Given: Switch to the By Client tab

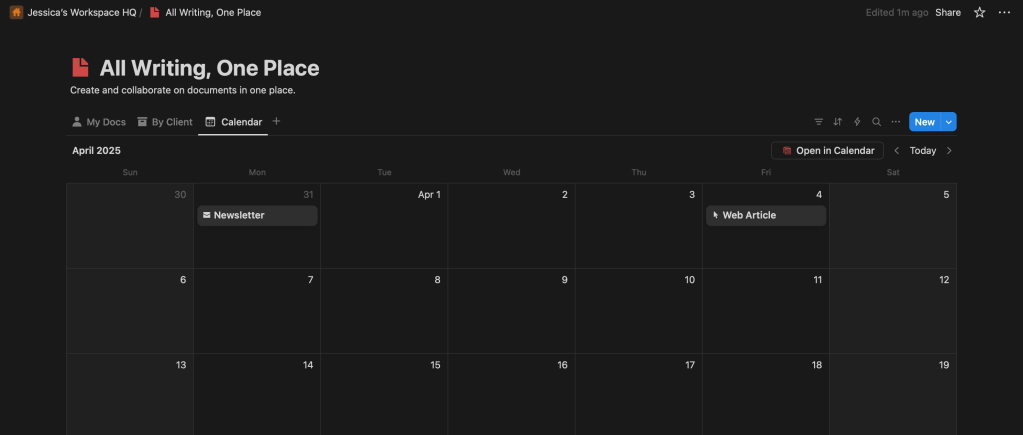Looking at the screenshot, I should [165, 122].
